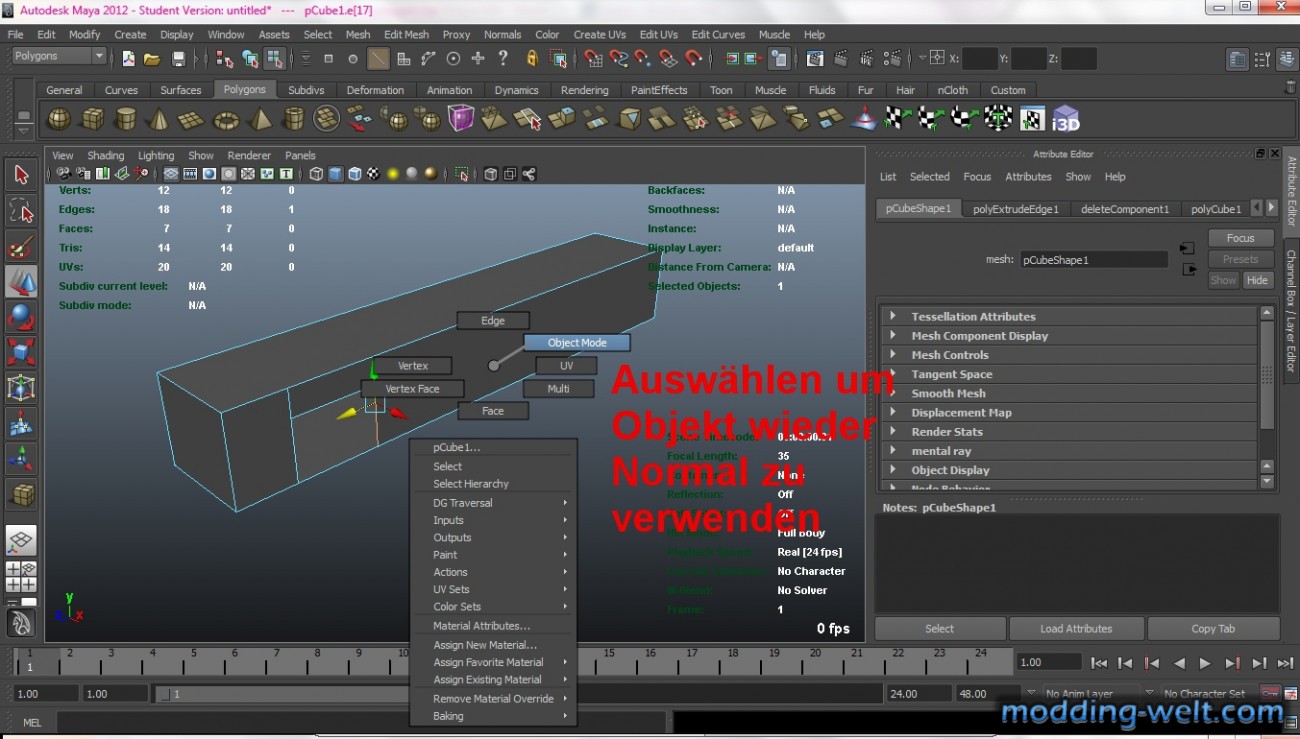Click select by hierarchy mode icon
The width and height of the screenshot is (1300, 739).
tap(224, 59)
